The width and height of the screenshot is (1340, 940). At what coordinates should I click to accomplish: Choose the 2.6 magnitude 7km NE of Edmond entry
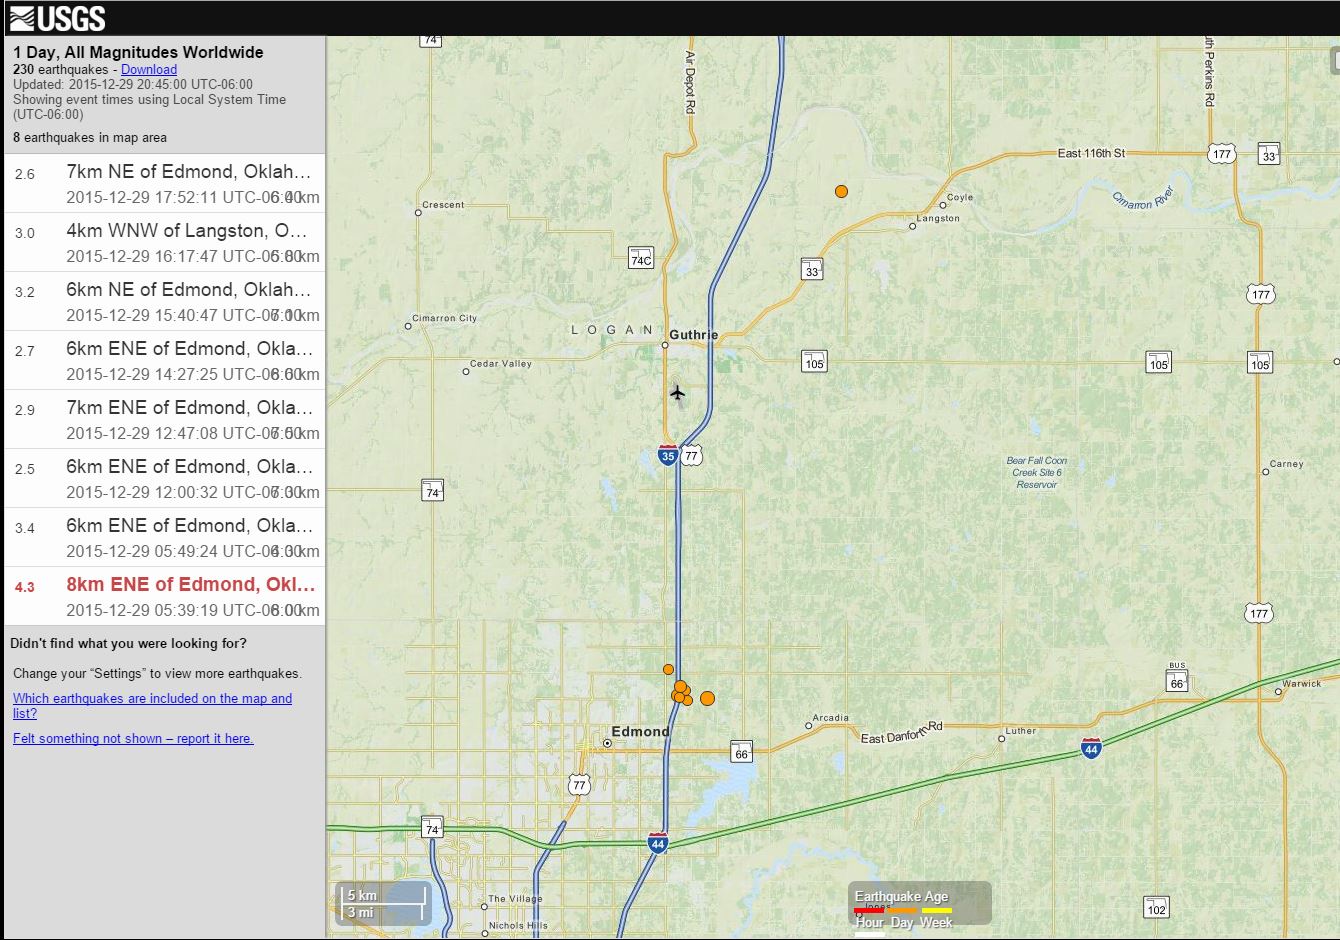[165, 183]
